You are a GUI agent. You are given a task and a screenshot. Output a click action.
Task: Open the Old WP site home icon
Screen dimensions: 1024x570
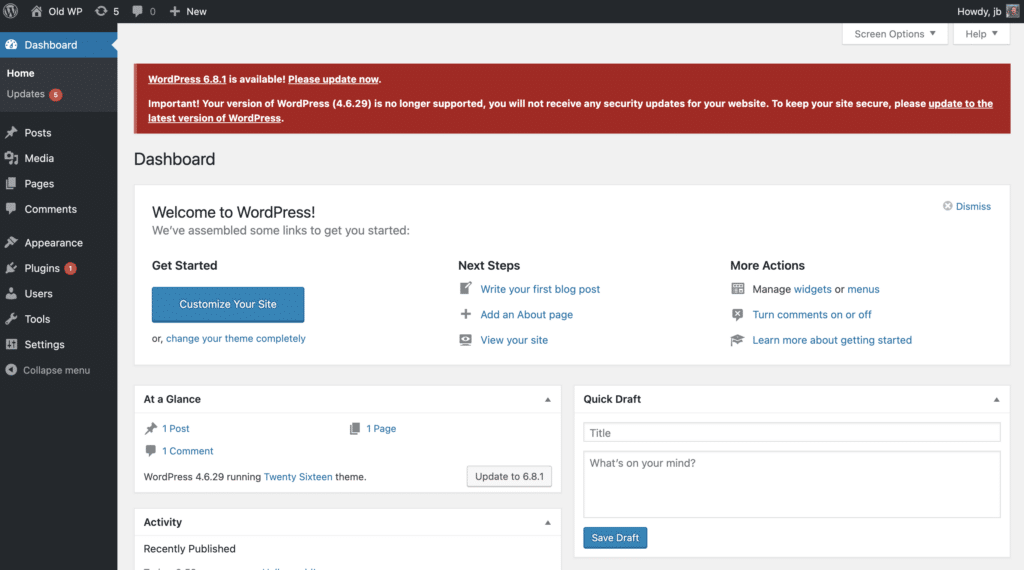[37, 11]
